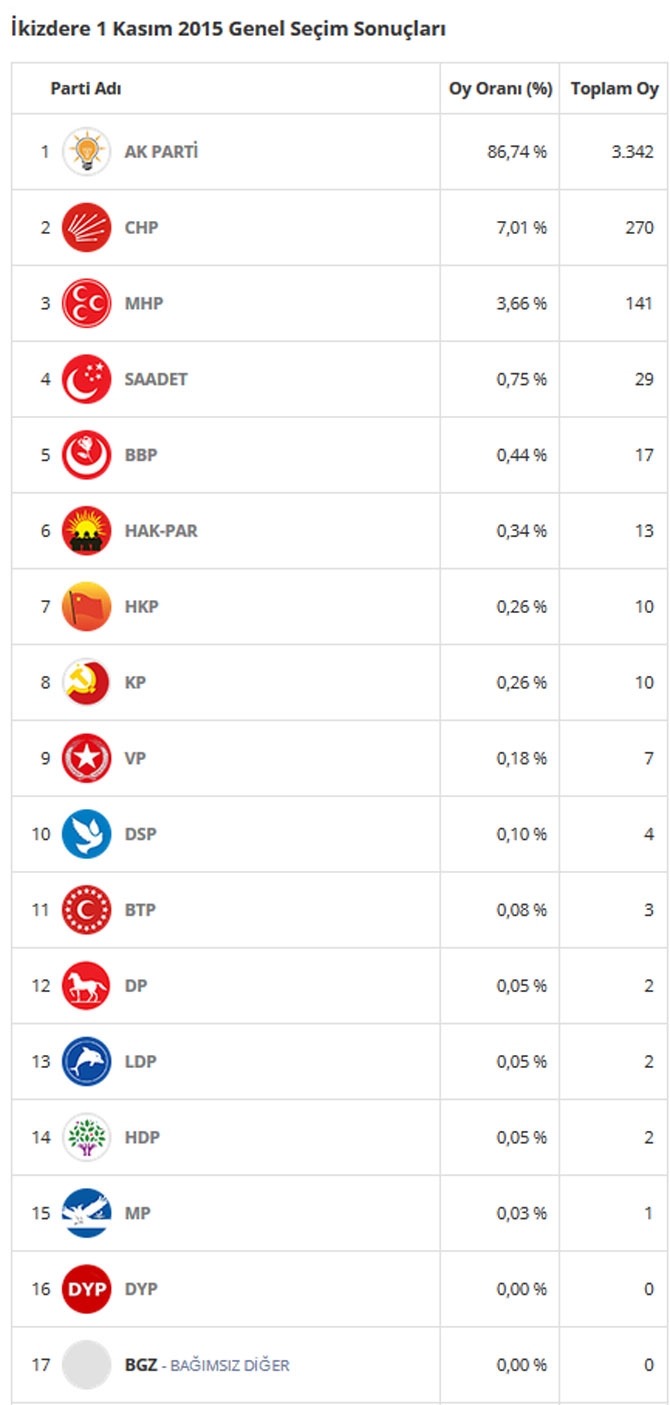Click the HAK-PAR sun logo

tap(86, 531)
